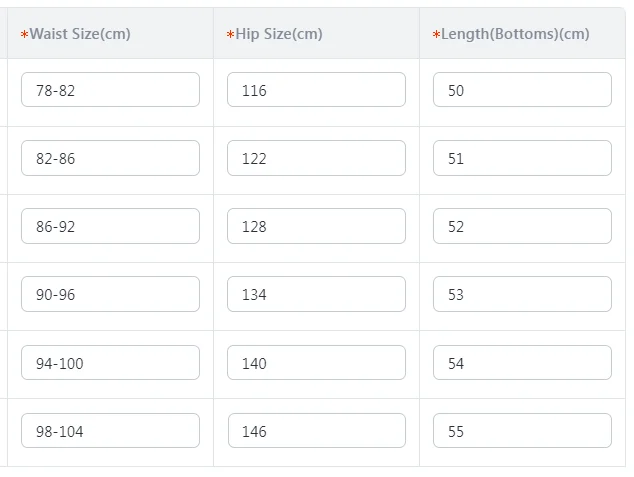Viewport: 634px width, 477px height.
Task: Focus the Hip Size input with 122
Action: (316, 158)
